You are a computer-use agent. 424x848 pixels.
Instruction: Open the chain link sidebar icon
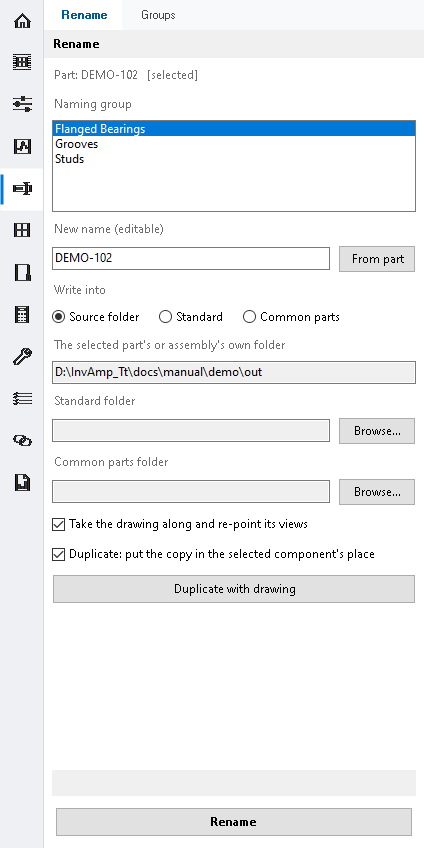pyautogui.click(x=22, y=441)
